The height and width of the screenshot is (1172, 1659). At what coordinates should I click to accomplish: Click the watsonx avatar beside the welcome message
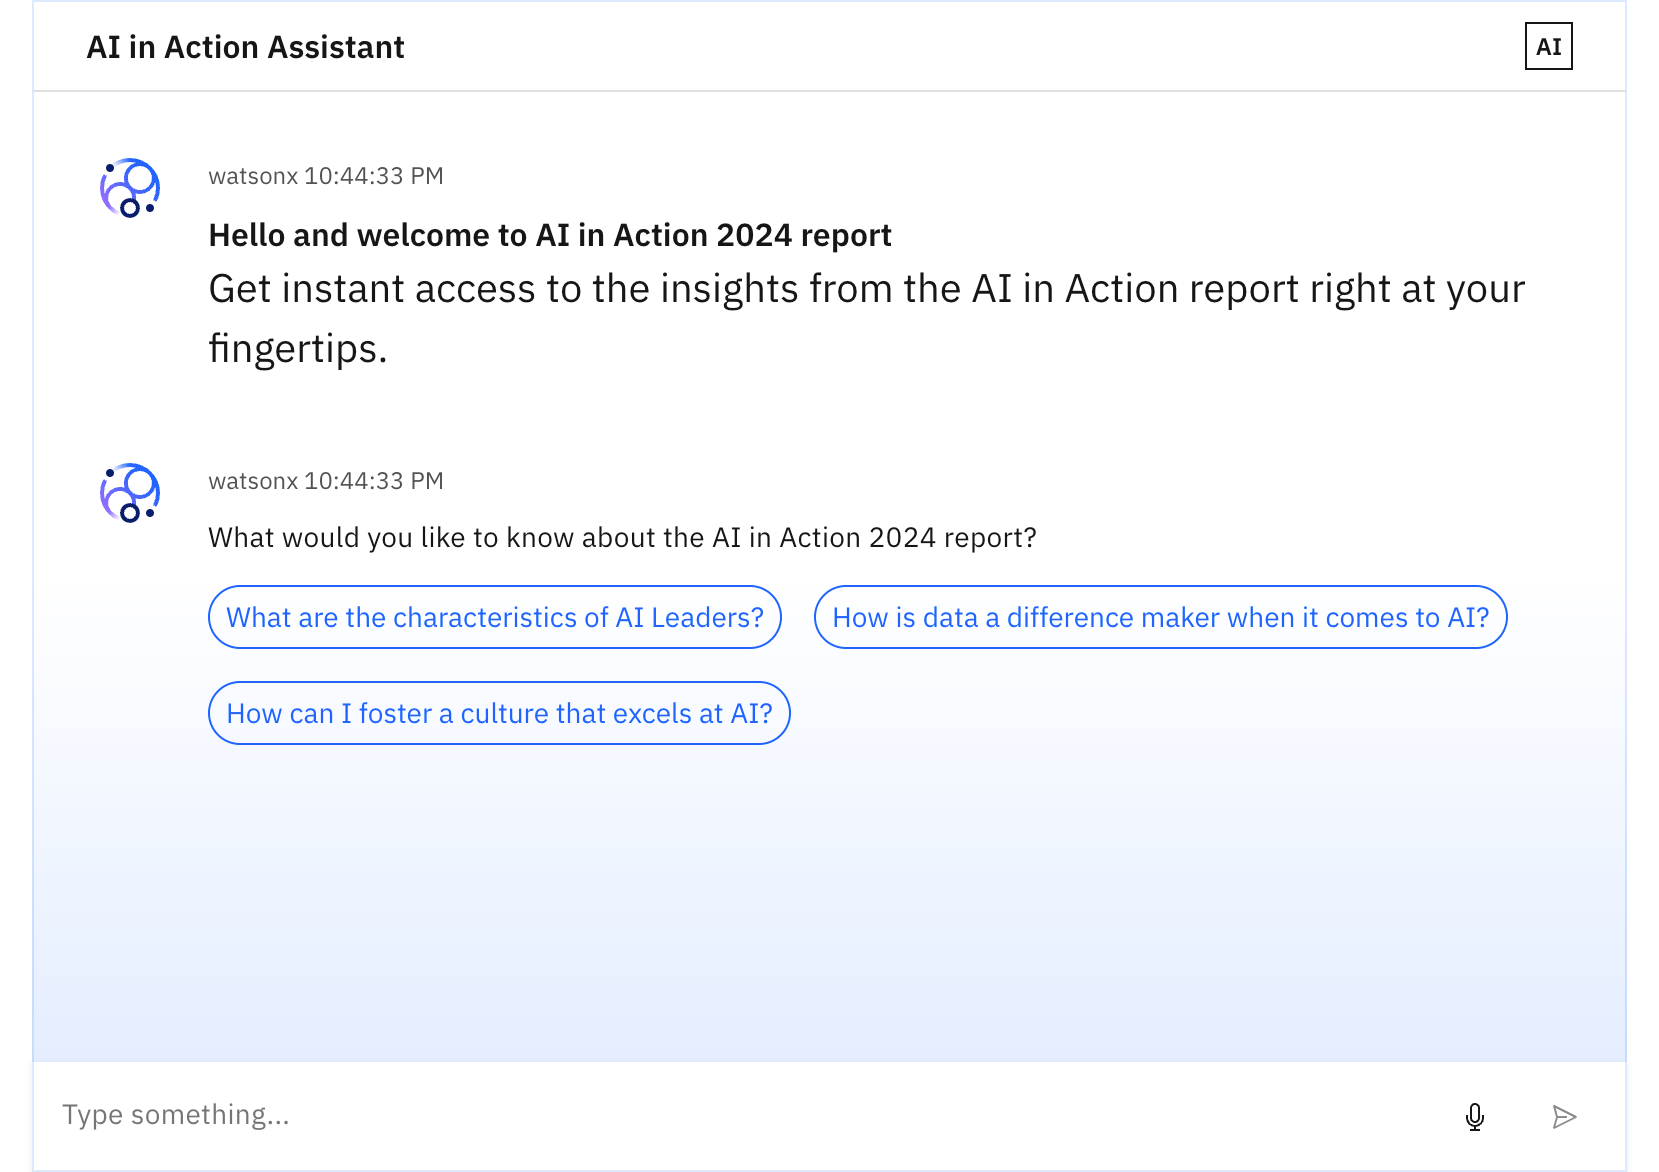point(130,187)
